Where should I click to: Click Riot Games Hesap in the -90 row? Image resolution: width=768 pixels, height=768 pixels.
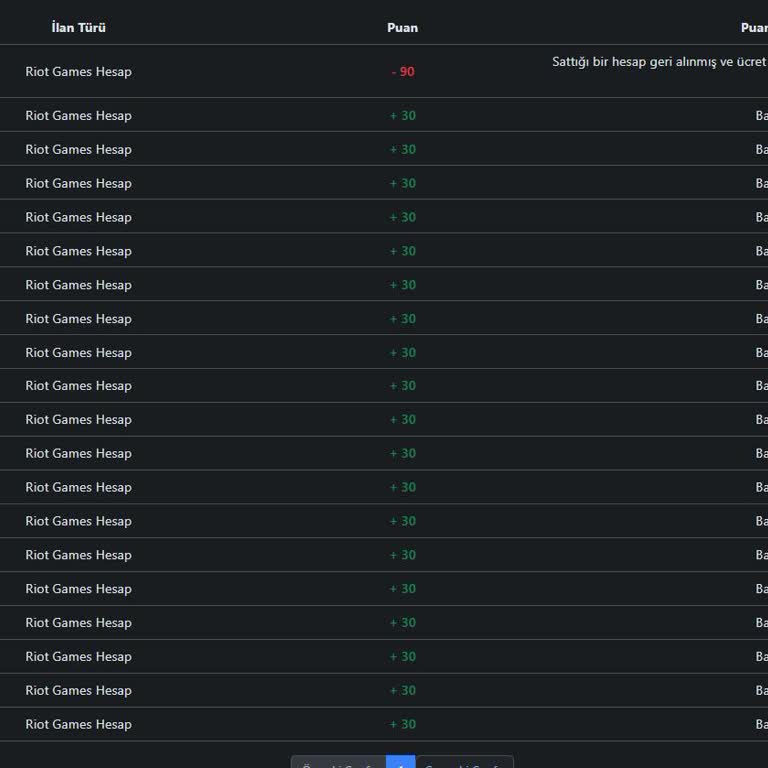click(78, 72)
